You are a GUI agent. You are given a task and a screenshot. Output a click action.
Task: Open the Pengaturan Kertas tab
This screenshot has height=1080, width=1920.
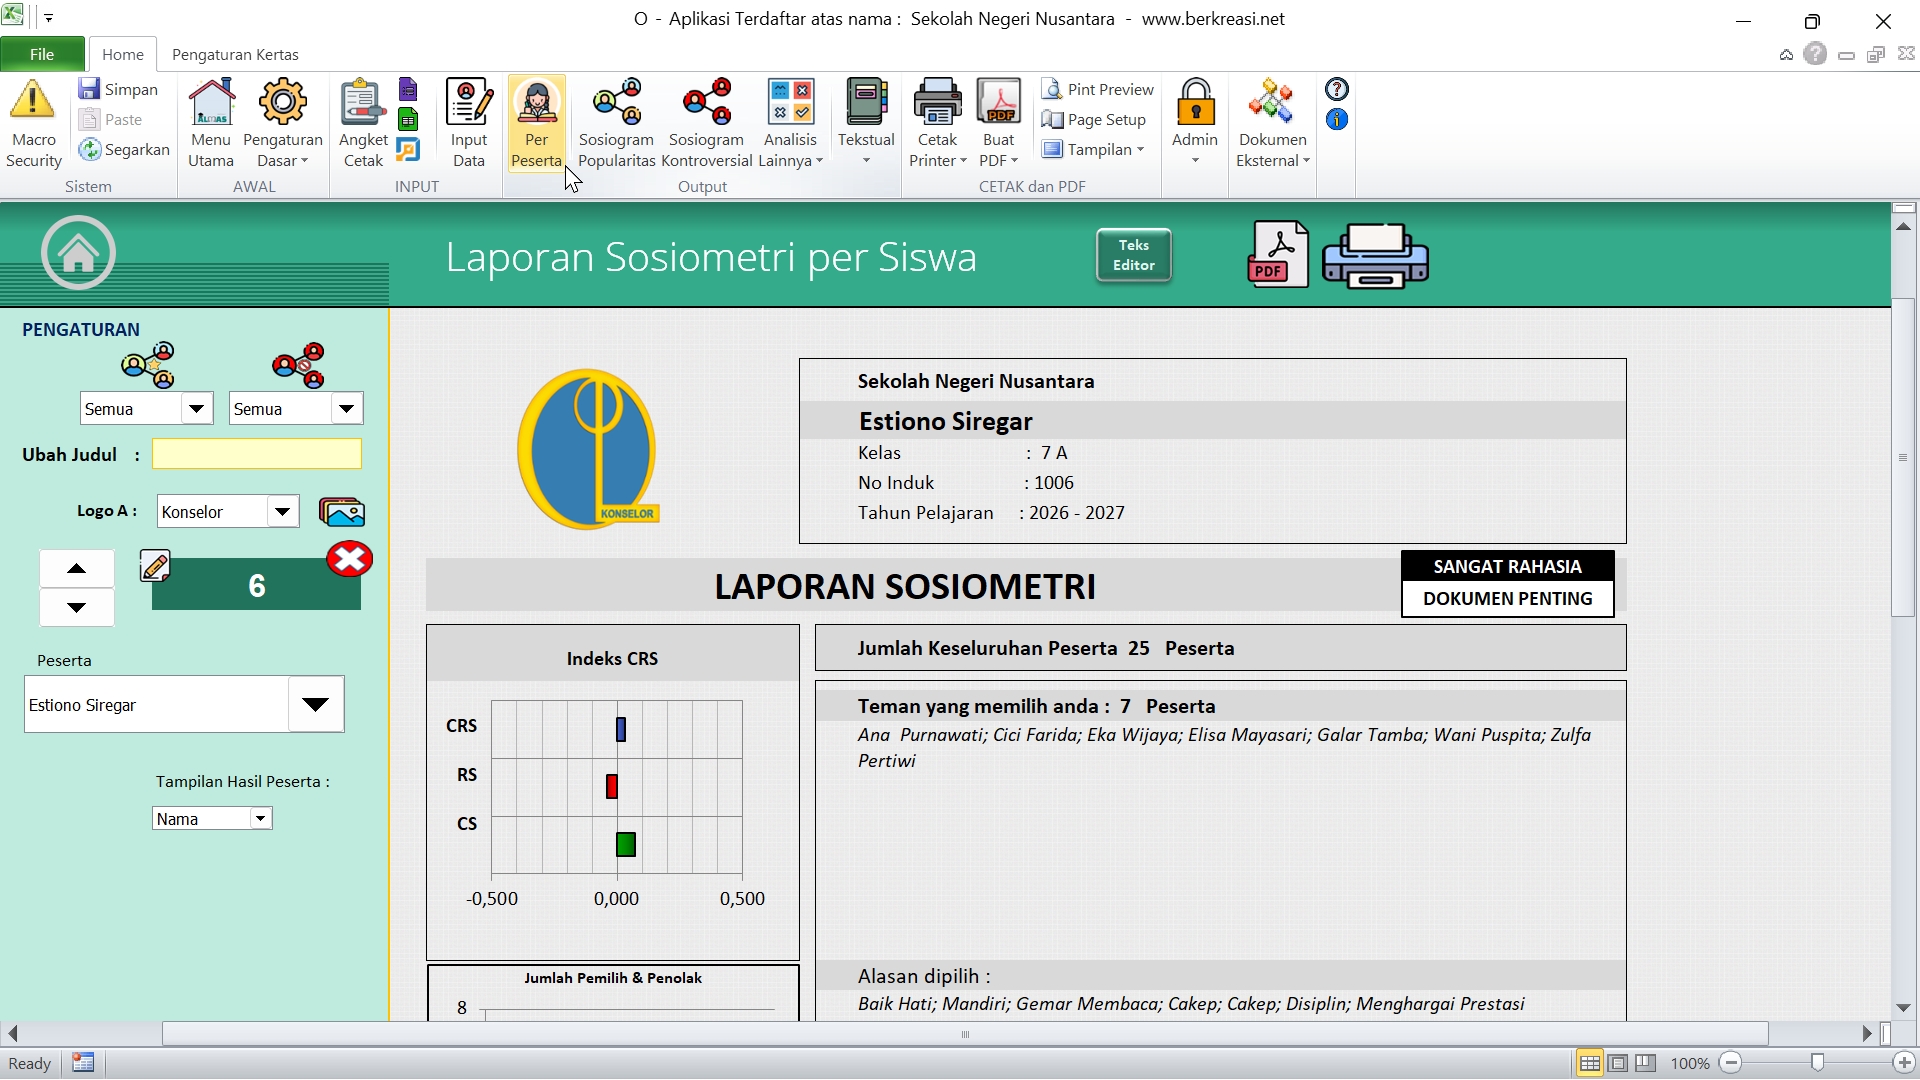click(235, 54)
